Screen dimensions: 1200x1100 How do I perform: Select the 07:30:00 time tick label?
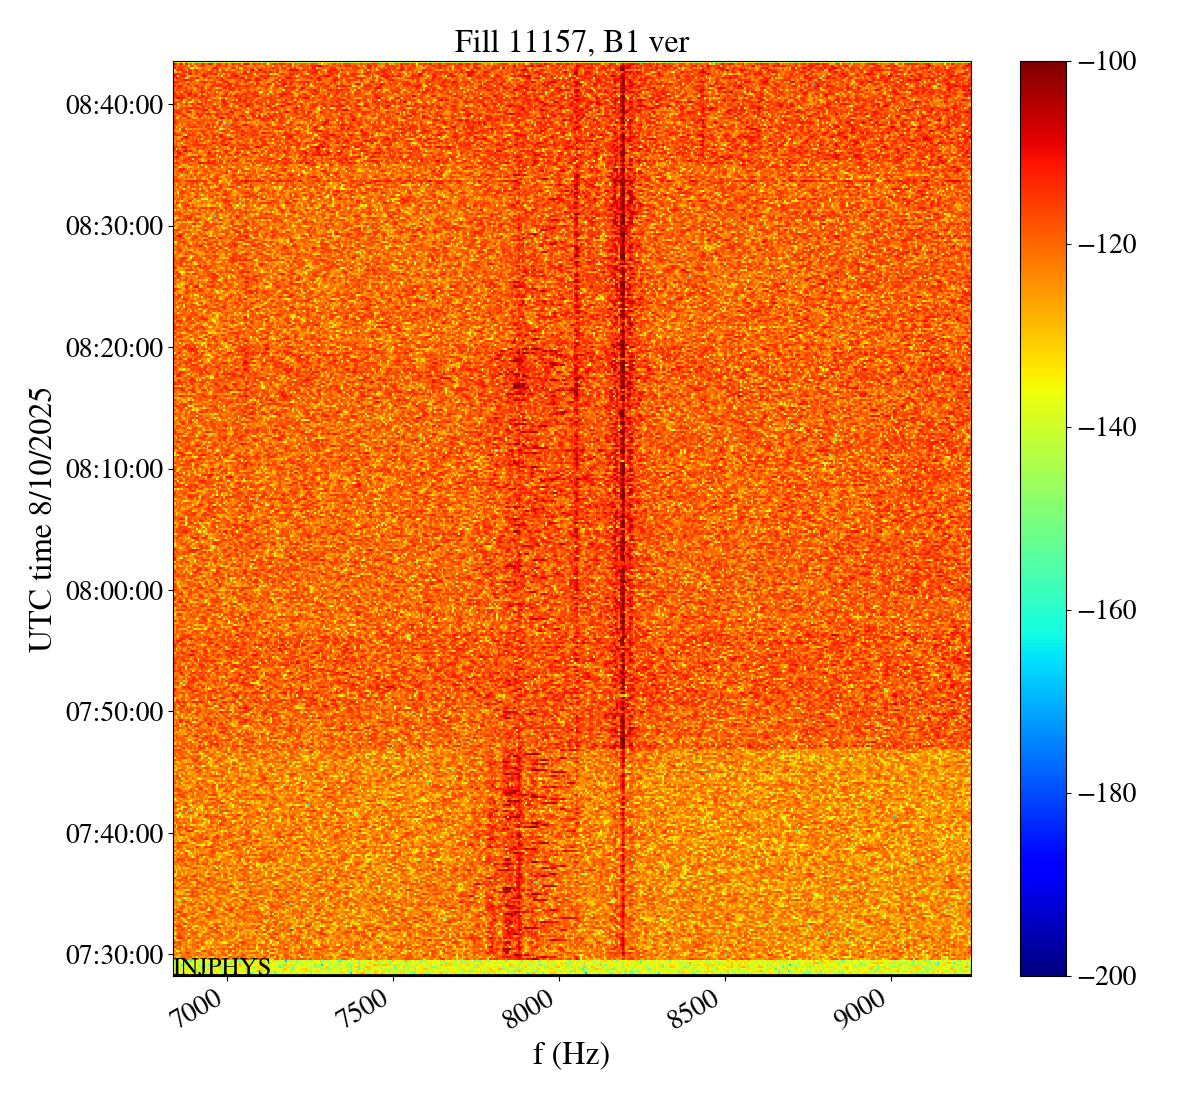115,955
